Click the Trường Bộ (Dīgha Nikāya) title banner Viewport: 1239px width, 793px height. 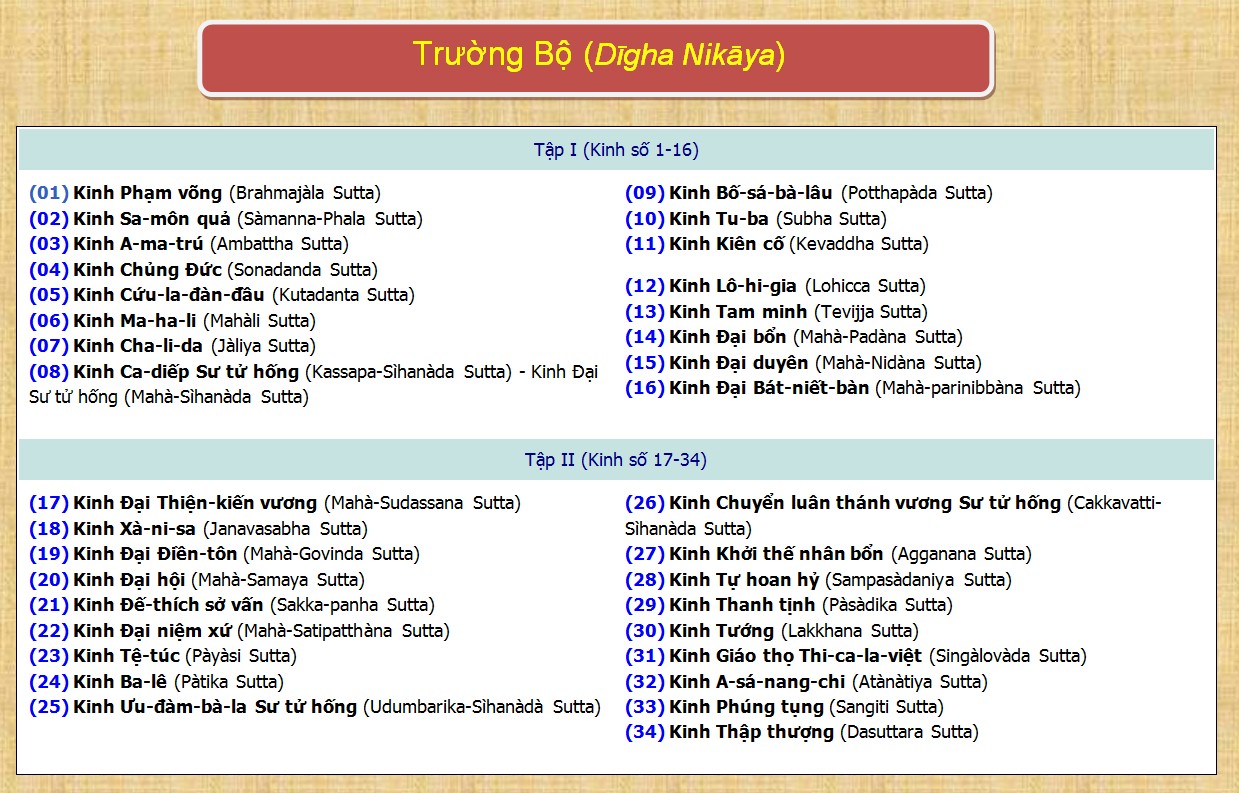(597, 57)
